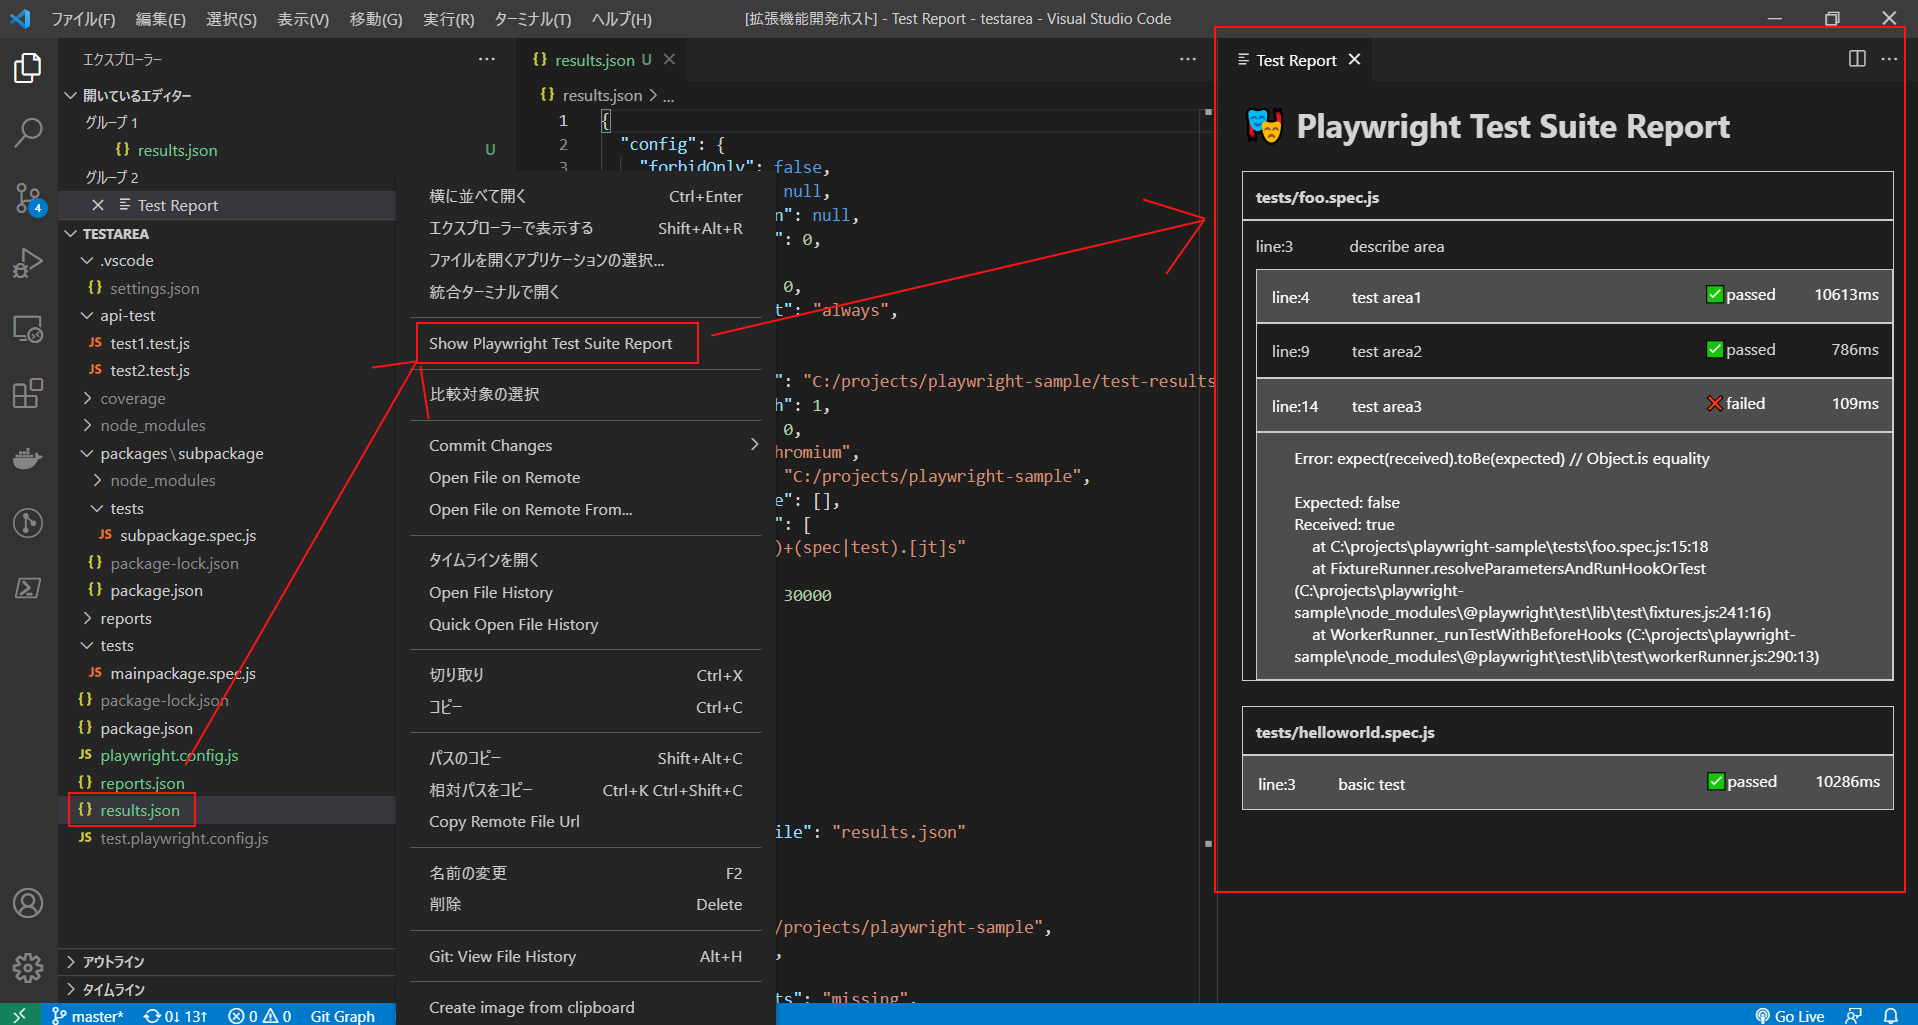The height and width of the screenshot is (1025, 1918).
Task: Click errors and warnings count in status bar
Action: tap(259, 1015)
